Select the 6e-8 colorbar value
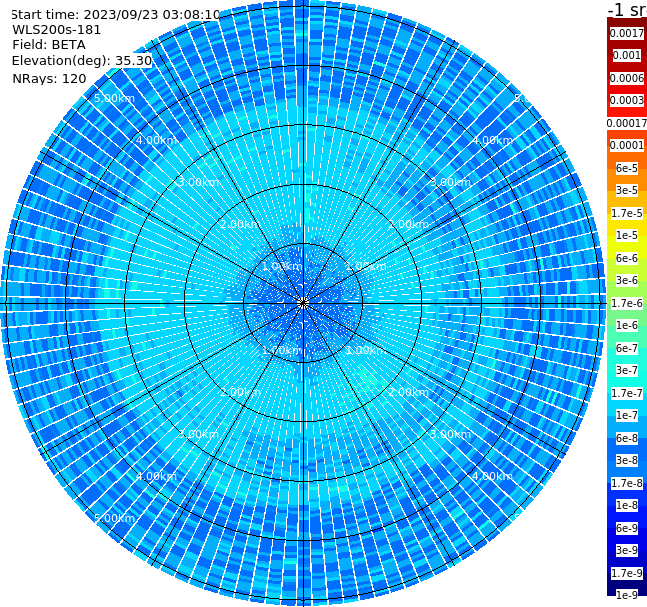The width and height of the screenshot is (647, 607). [627, 438]
